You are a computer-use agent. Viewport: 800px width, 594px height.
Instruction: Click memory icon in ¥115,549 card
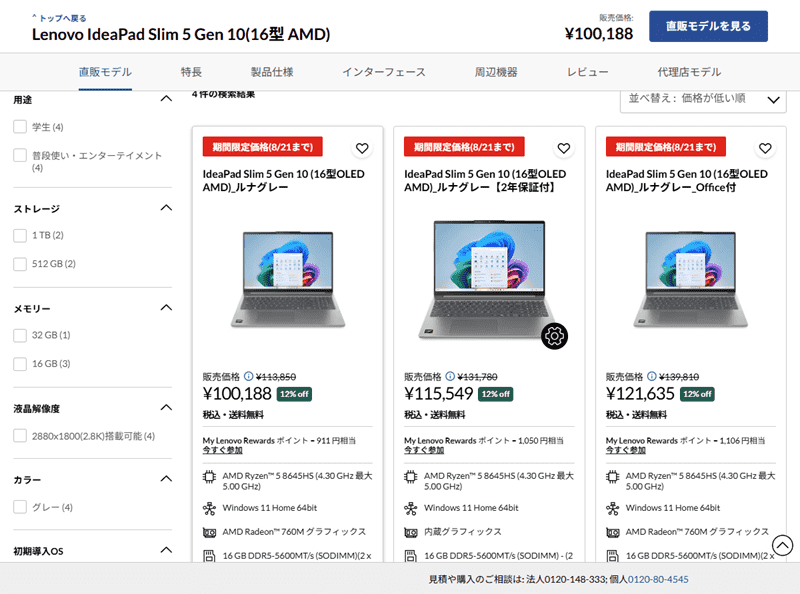[411, 556]
